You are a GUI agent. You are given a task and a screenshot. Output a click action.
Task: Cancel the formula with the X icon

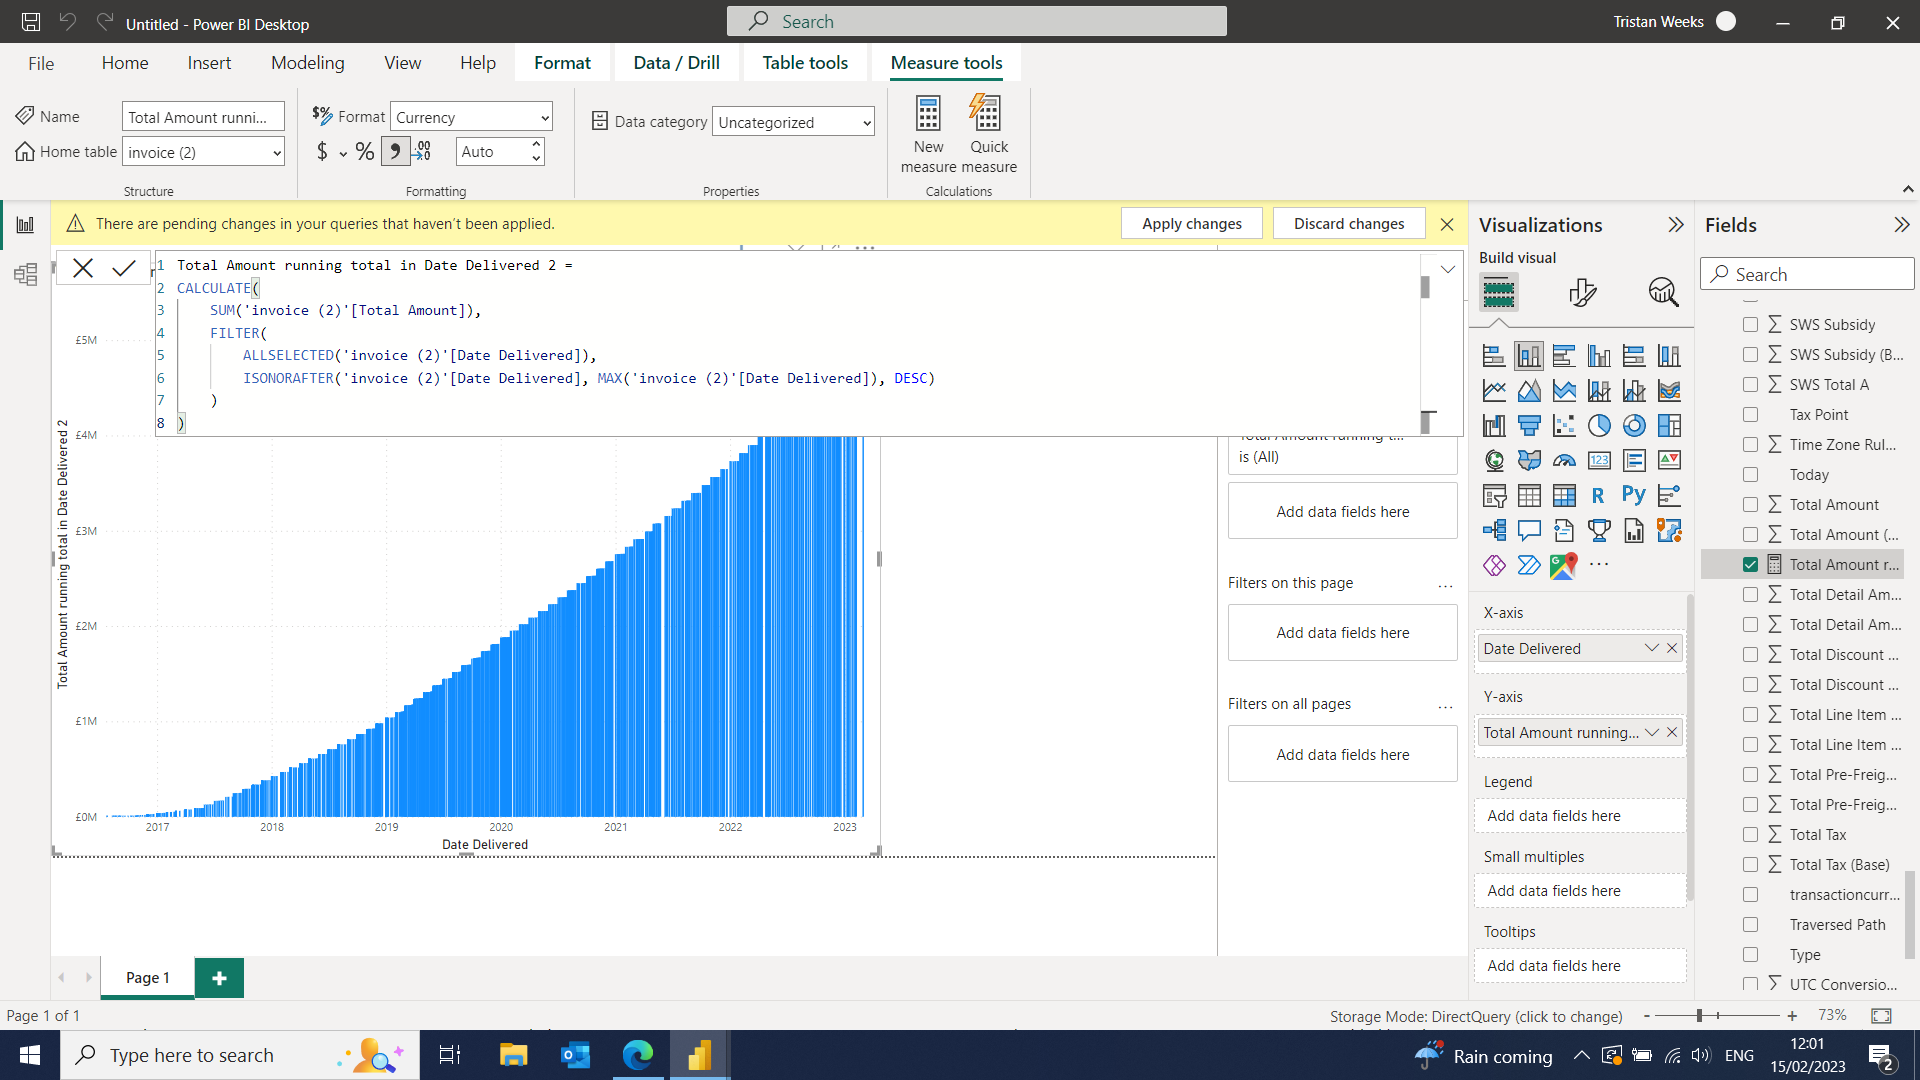[x=83, y=268]
